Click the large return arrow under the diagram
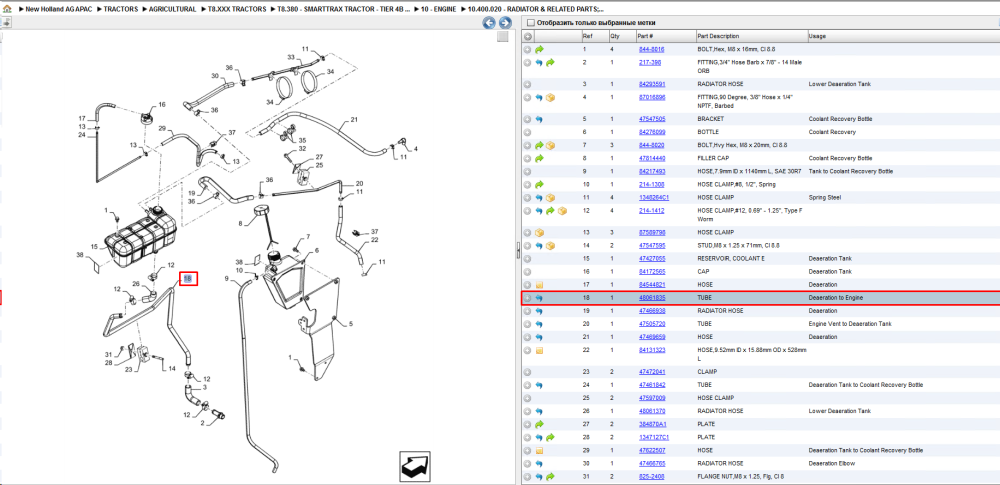Image resolution: width=1000 pixels, height=485 pixels. [x=413, y=465]
